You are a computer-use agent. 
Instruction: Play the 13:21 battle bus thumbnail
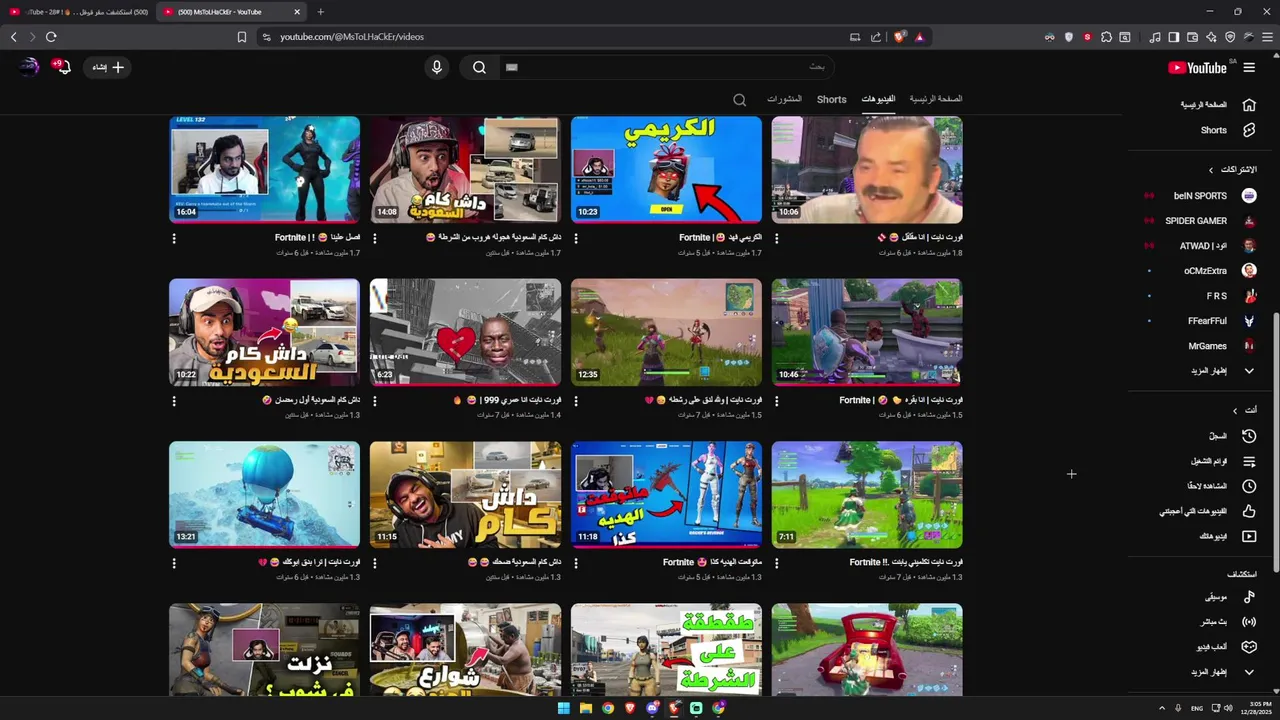[x=264, y=494]
